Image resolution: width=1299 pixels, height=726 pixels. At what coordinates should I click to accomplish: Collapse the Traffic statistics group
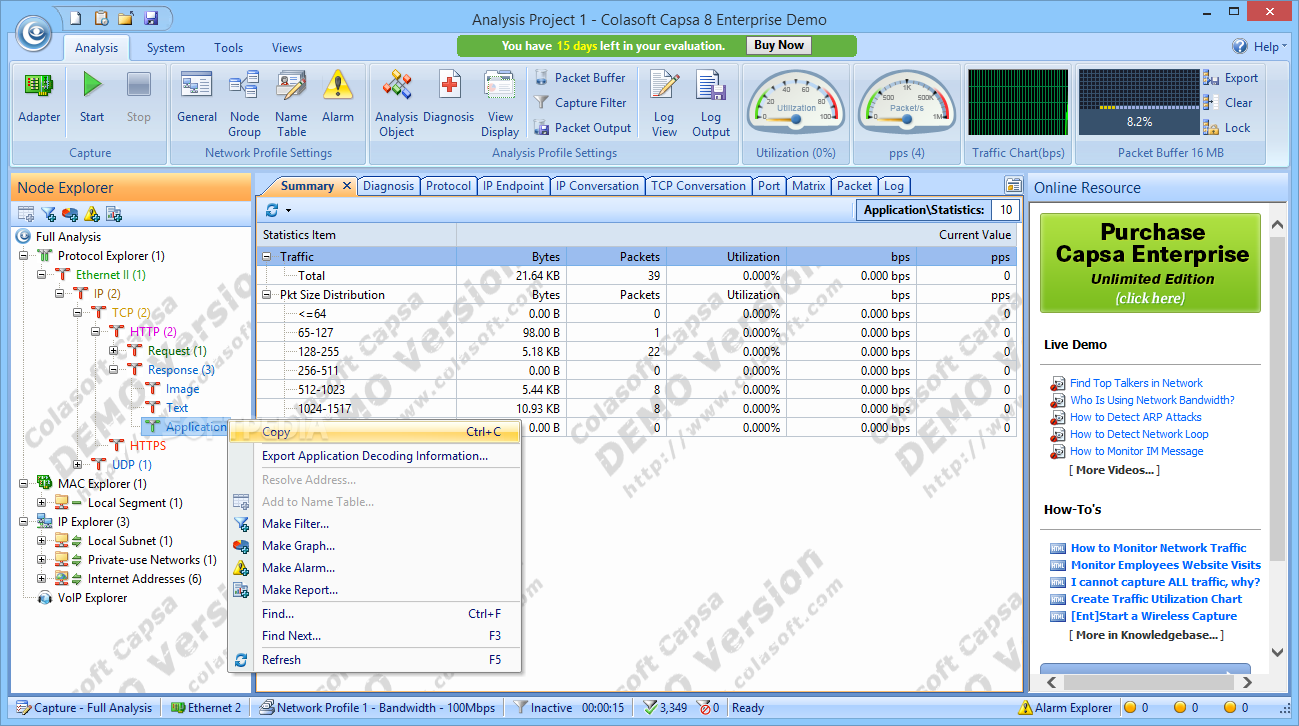pos(267,257)
